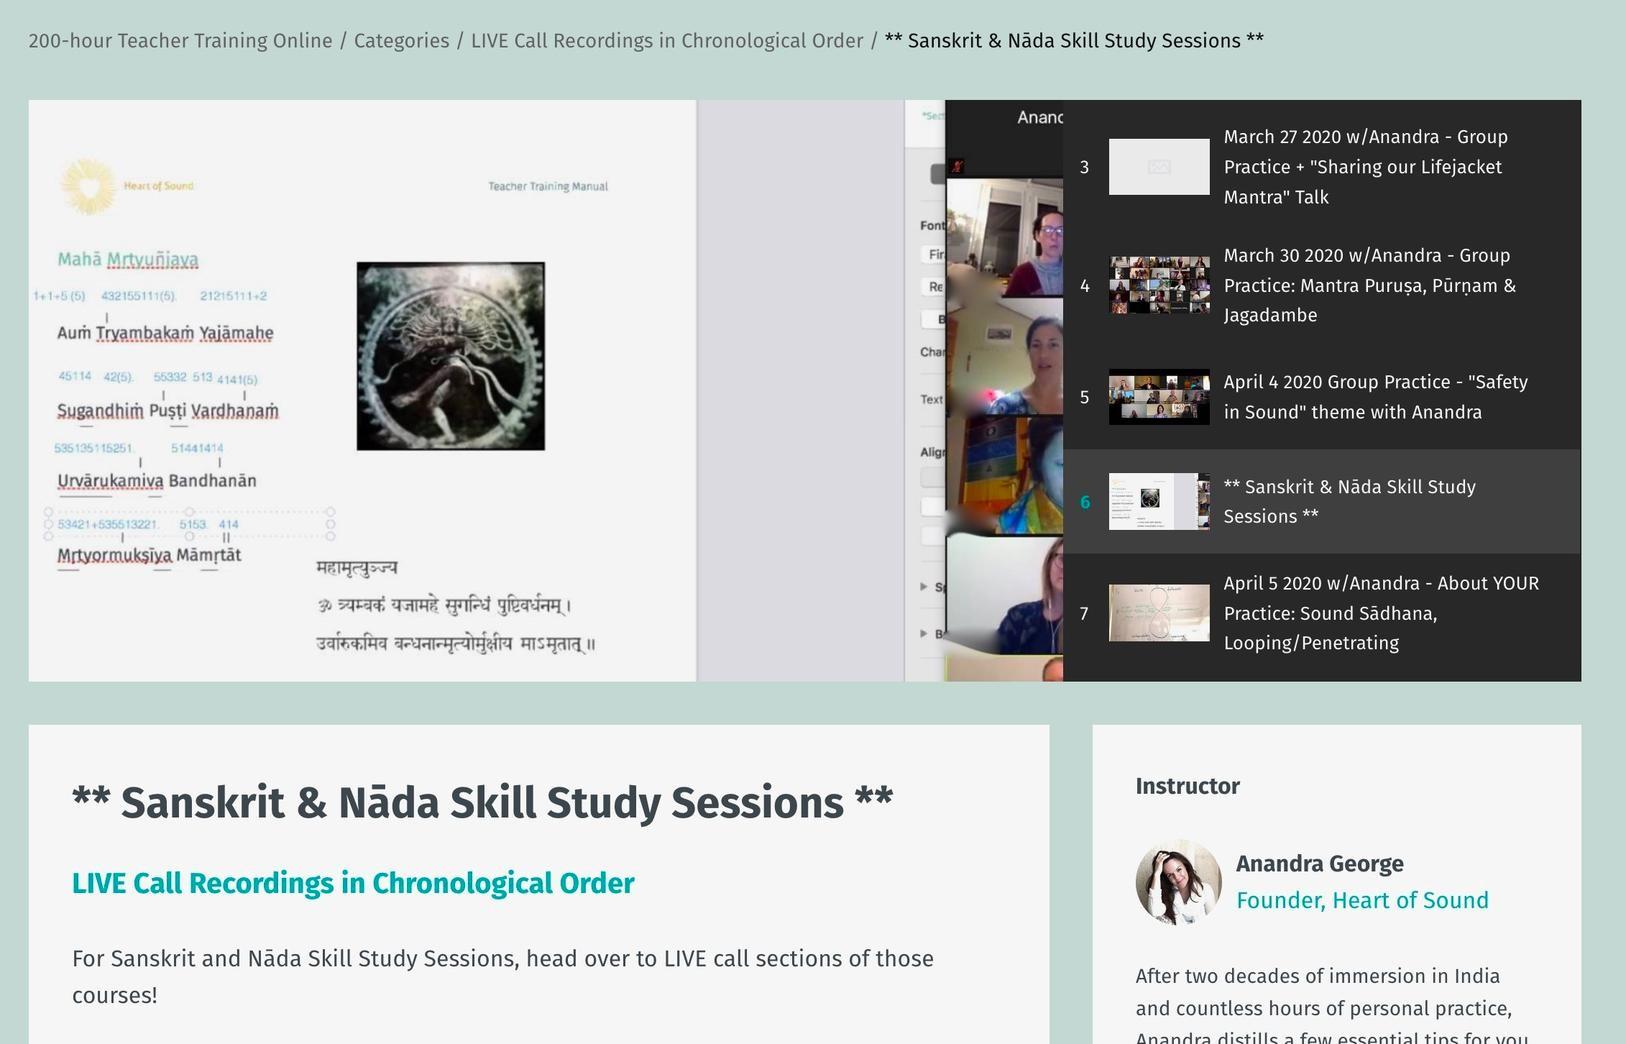The height and width of the screenshot is (1044, 1626).
Task: Select the March 30 2020 Mantra Puruṣa playlist title
Action: (x=1369, y=285)
